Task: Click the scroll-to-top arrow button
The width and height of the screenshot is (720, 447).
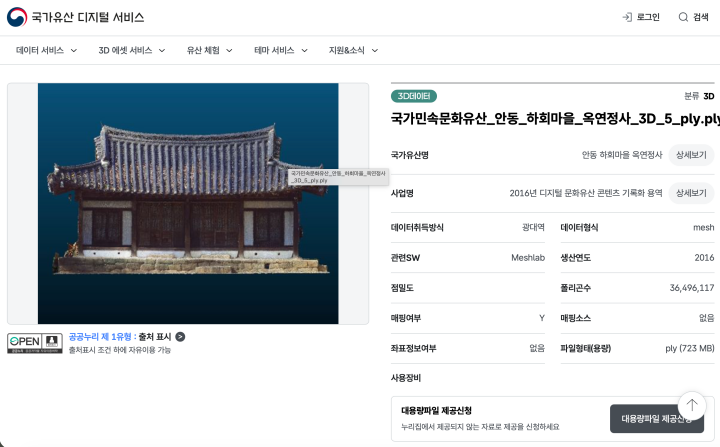Action: coord(692,405)
